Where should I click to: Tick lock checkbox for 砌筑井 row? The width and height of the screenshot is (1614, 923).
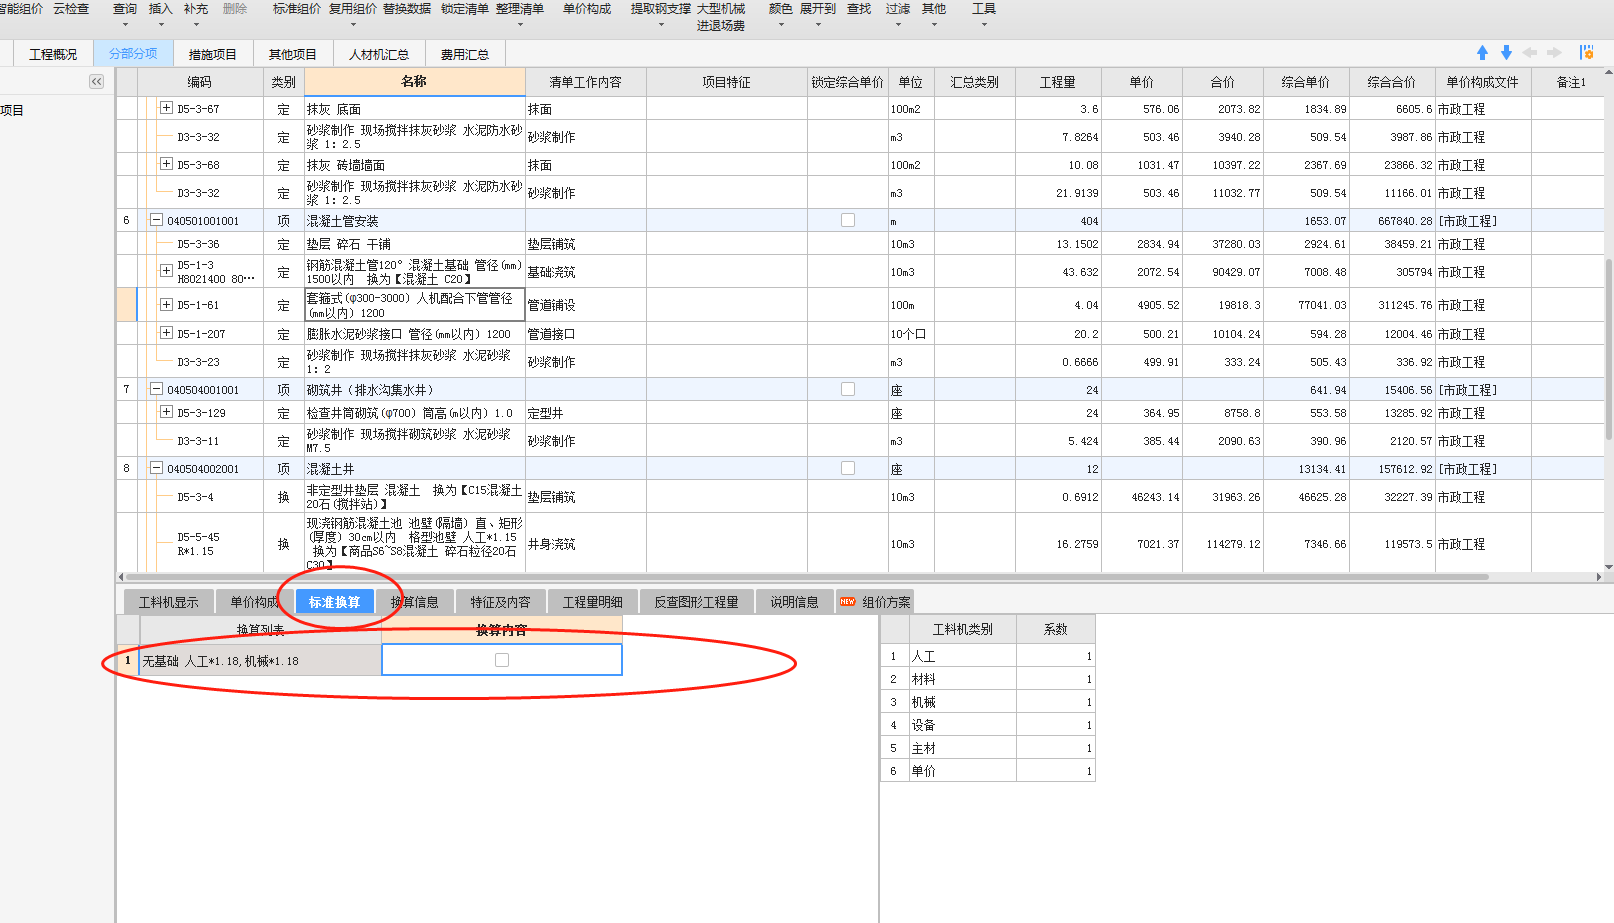click(x=848, y=389)
